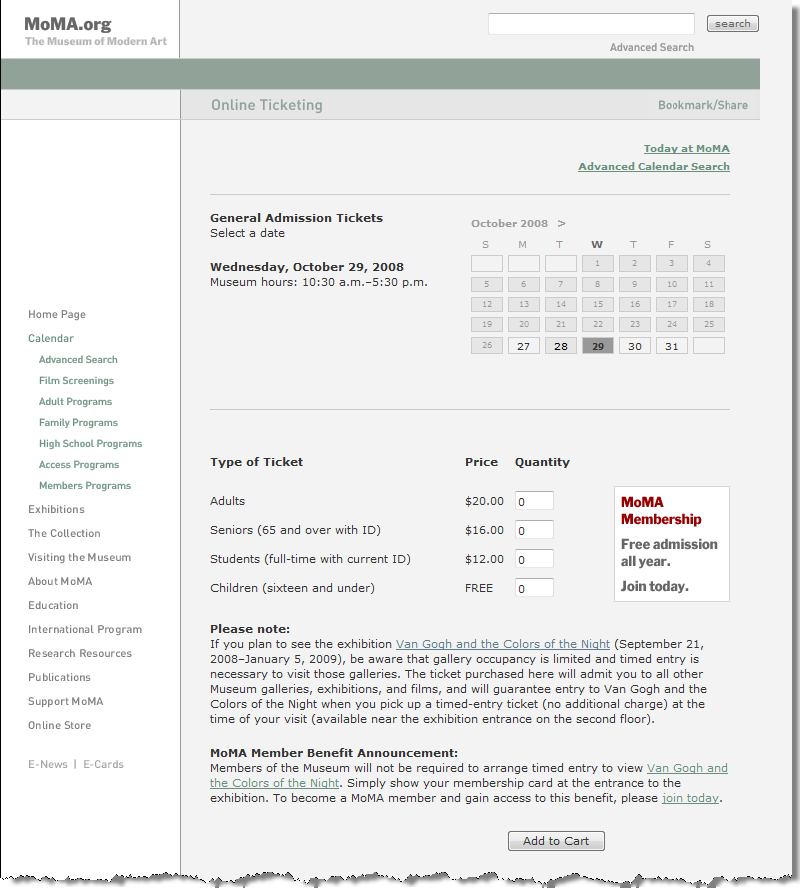Select October 28 in the calendar
Screen dimensions: 800x888
click(x=561, y=346)
